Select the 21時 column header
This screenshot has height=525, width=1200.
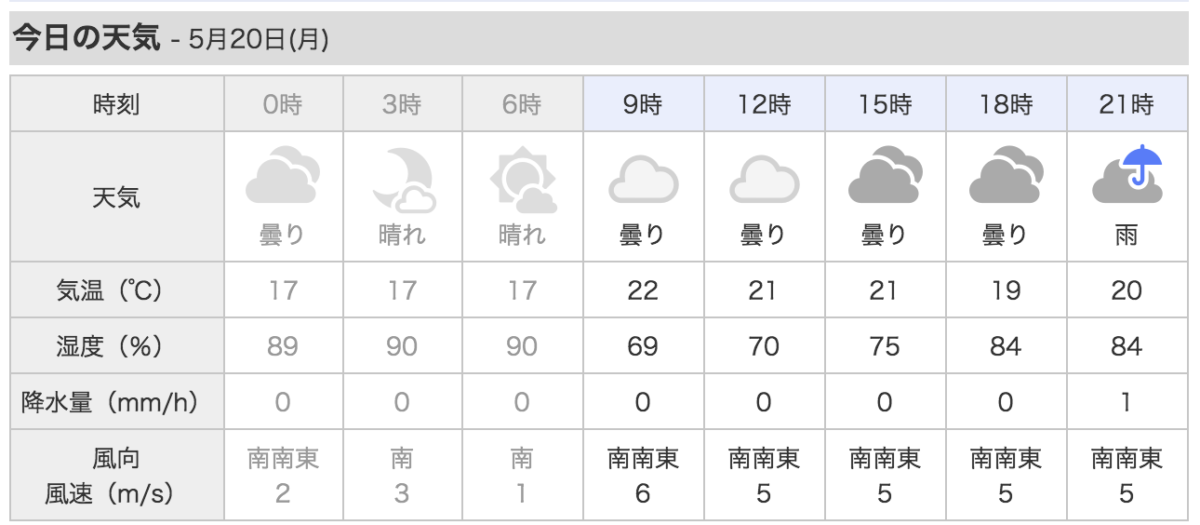(1127, 104)
